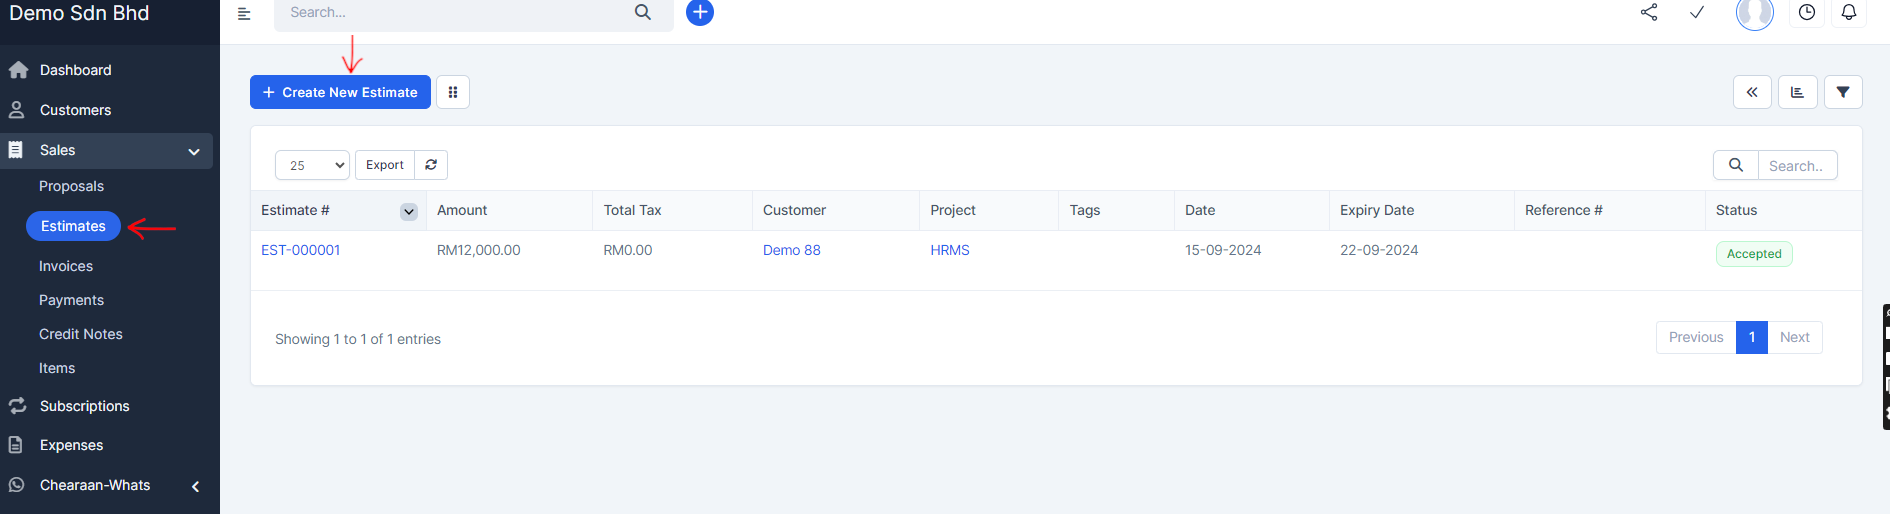Click the chart summary icon above the table
Screen dimensions: 1890x514
pyautogui.click(x=1797, y=92)
